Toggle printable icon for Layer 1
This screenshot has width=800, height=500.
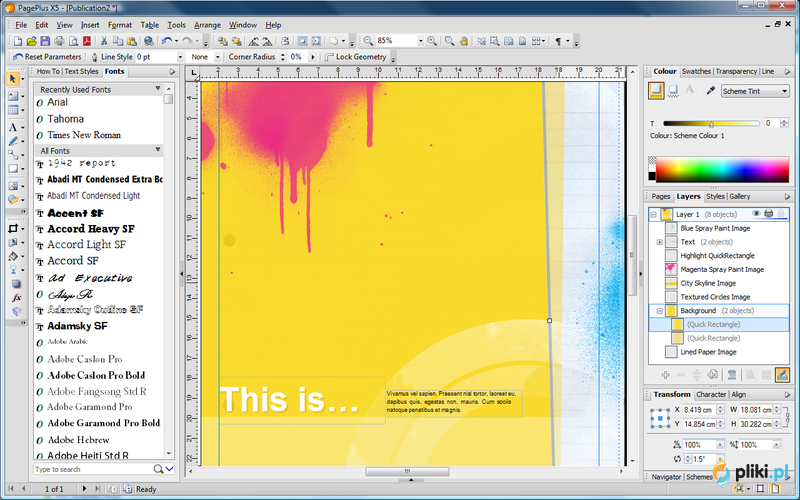(768, 214)
